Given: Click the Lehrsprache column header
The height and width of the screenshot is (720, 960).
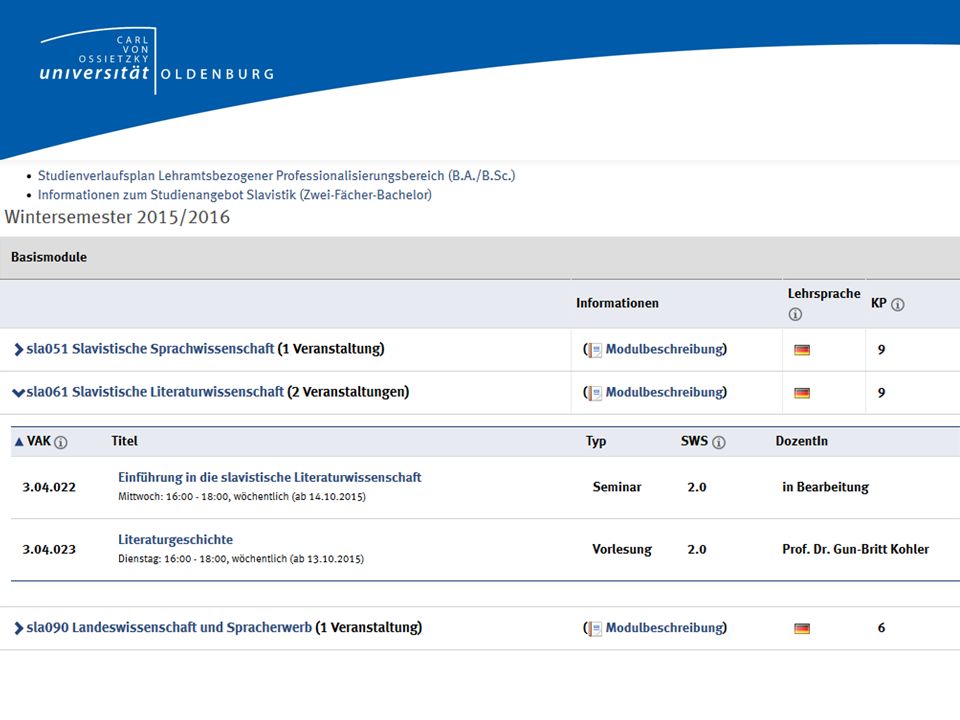Looking at the screenshot, I should [x=824, y=294].
